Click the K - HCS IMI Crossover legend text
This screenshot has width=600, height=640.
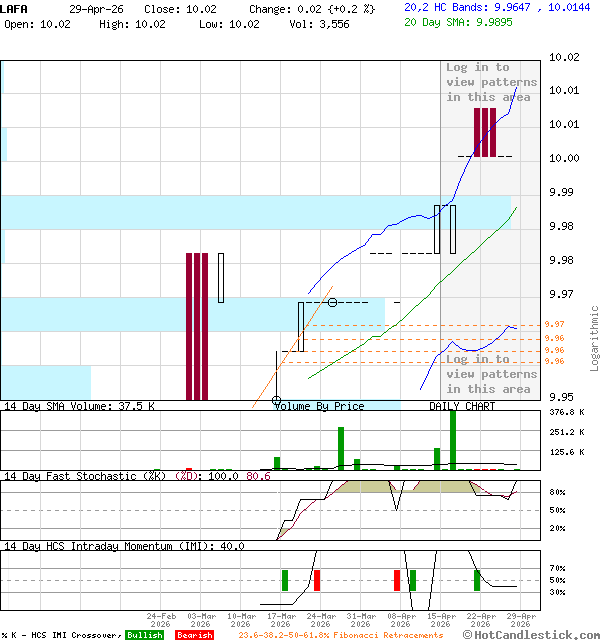[62, 635]
